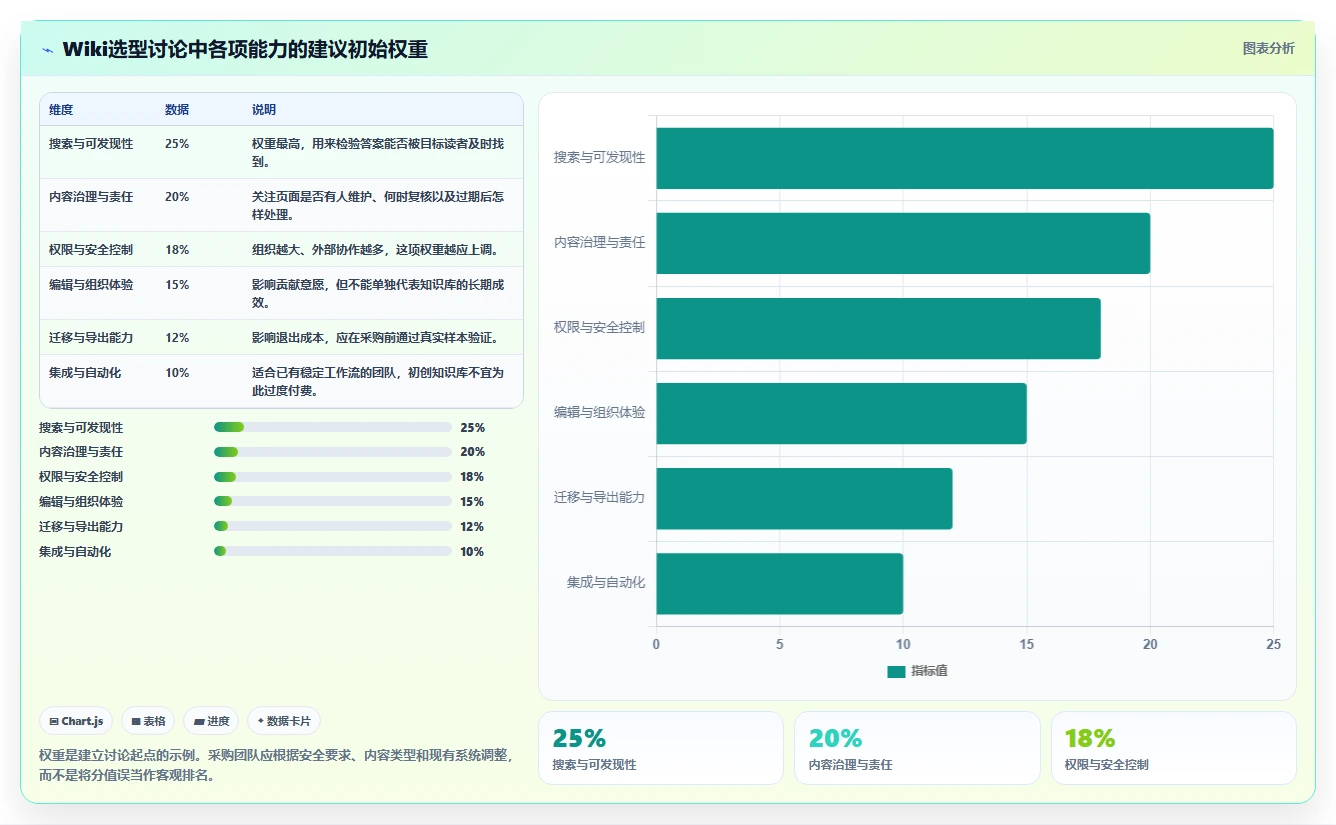
Task: Click the footnote starting 权重是建立讨论起点的示例
Action: 276,765
